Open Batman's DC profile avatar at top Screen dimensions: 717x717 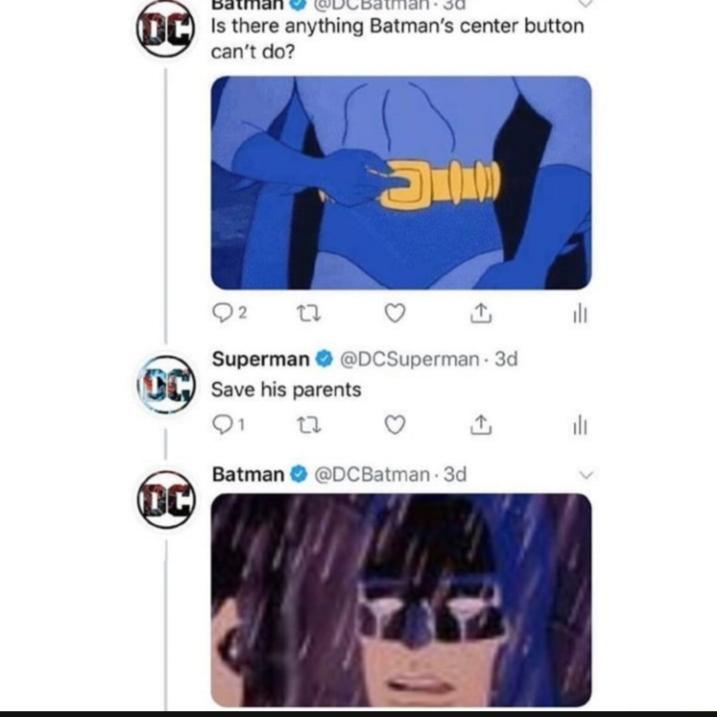tap(166, 28)
